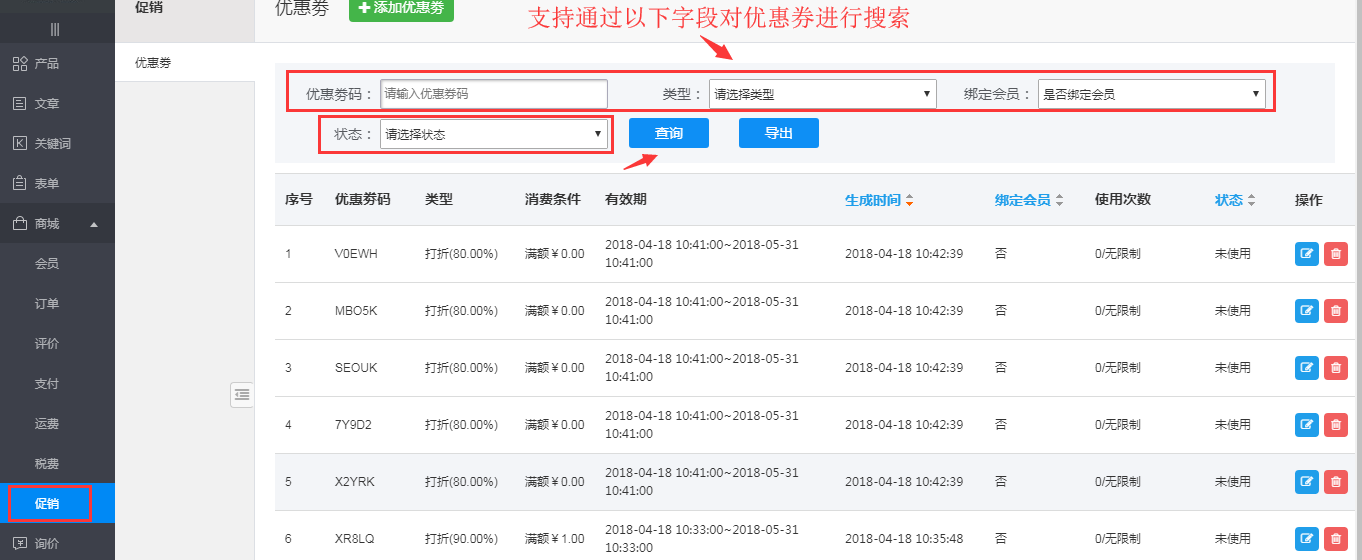Click edit icon for coupon X2YRK

click(x=1307, y=482)
